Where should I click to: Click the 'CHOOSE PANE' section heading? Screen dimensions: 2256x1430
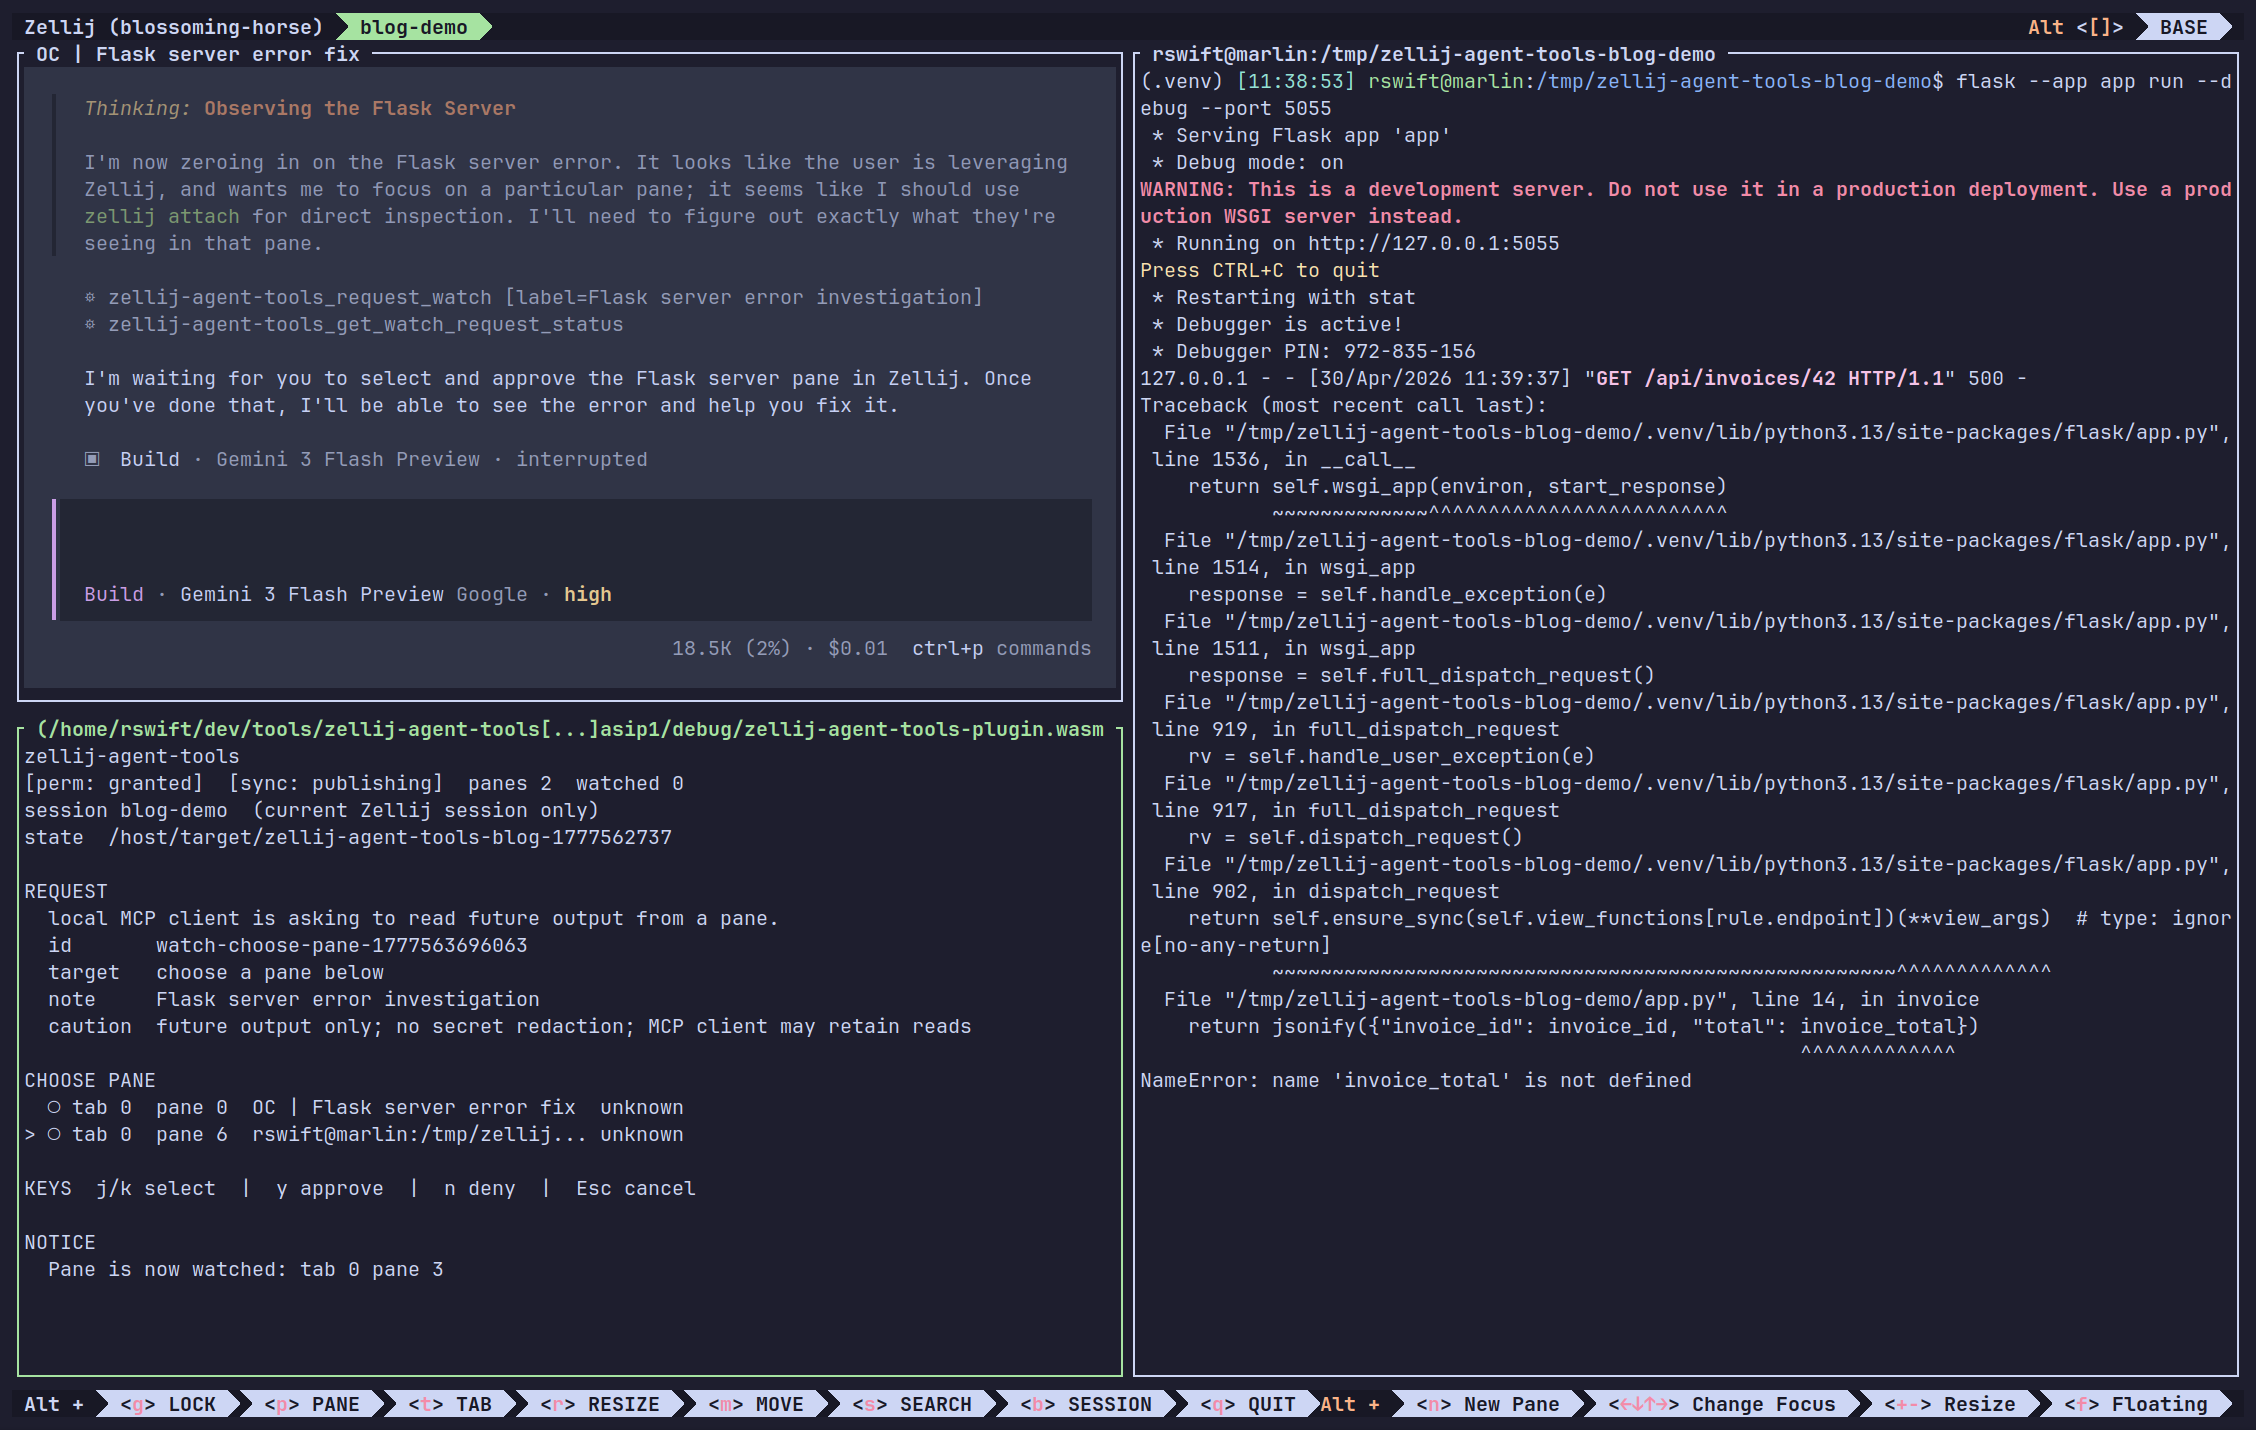[90, 1080]
